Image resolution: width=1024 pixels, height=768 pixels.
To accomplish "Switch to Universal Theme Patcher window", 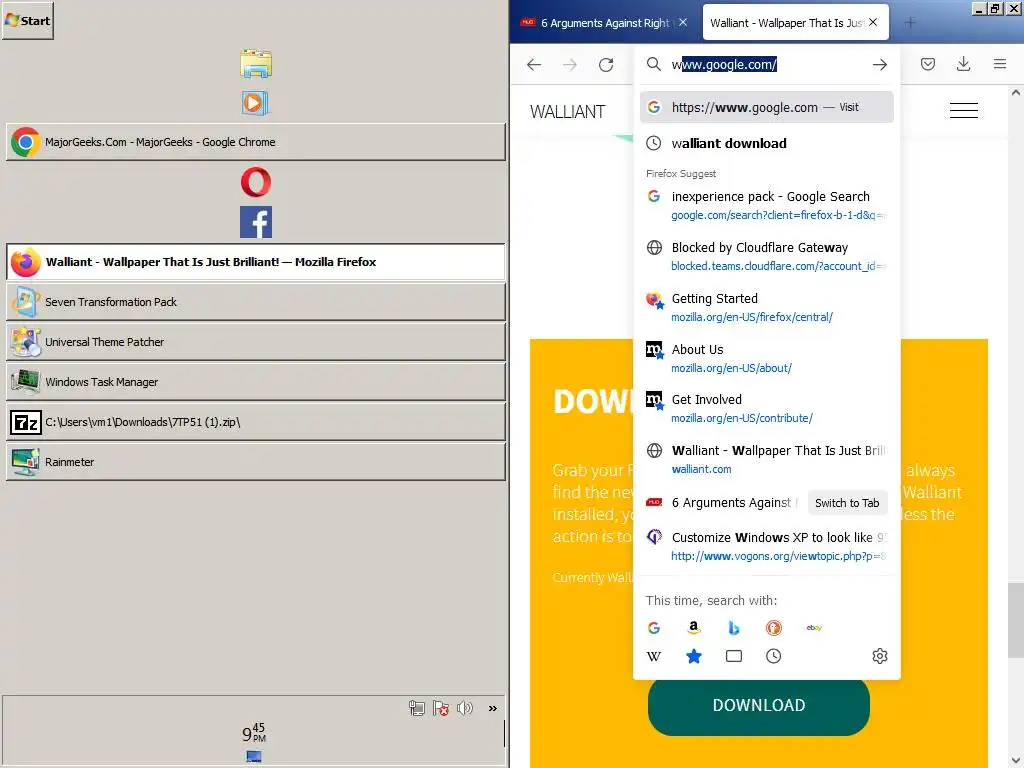I will [255, 342].
